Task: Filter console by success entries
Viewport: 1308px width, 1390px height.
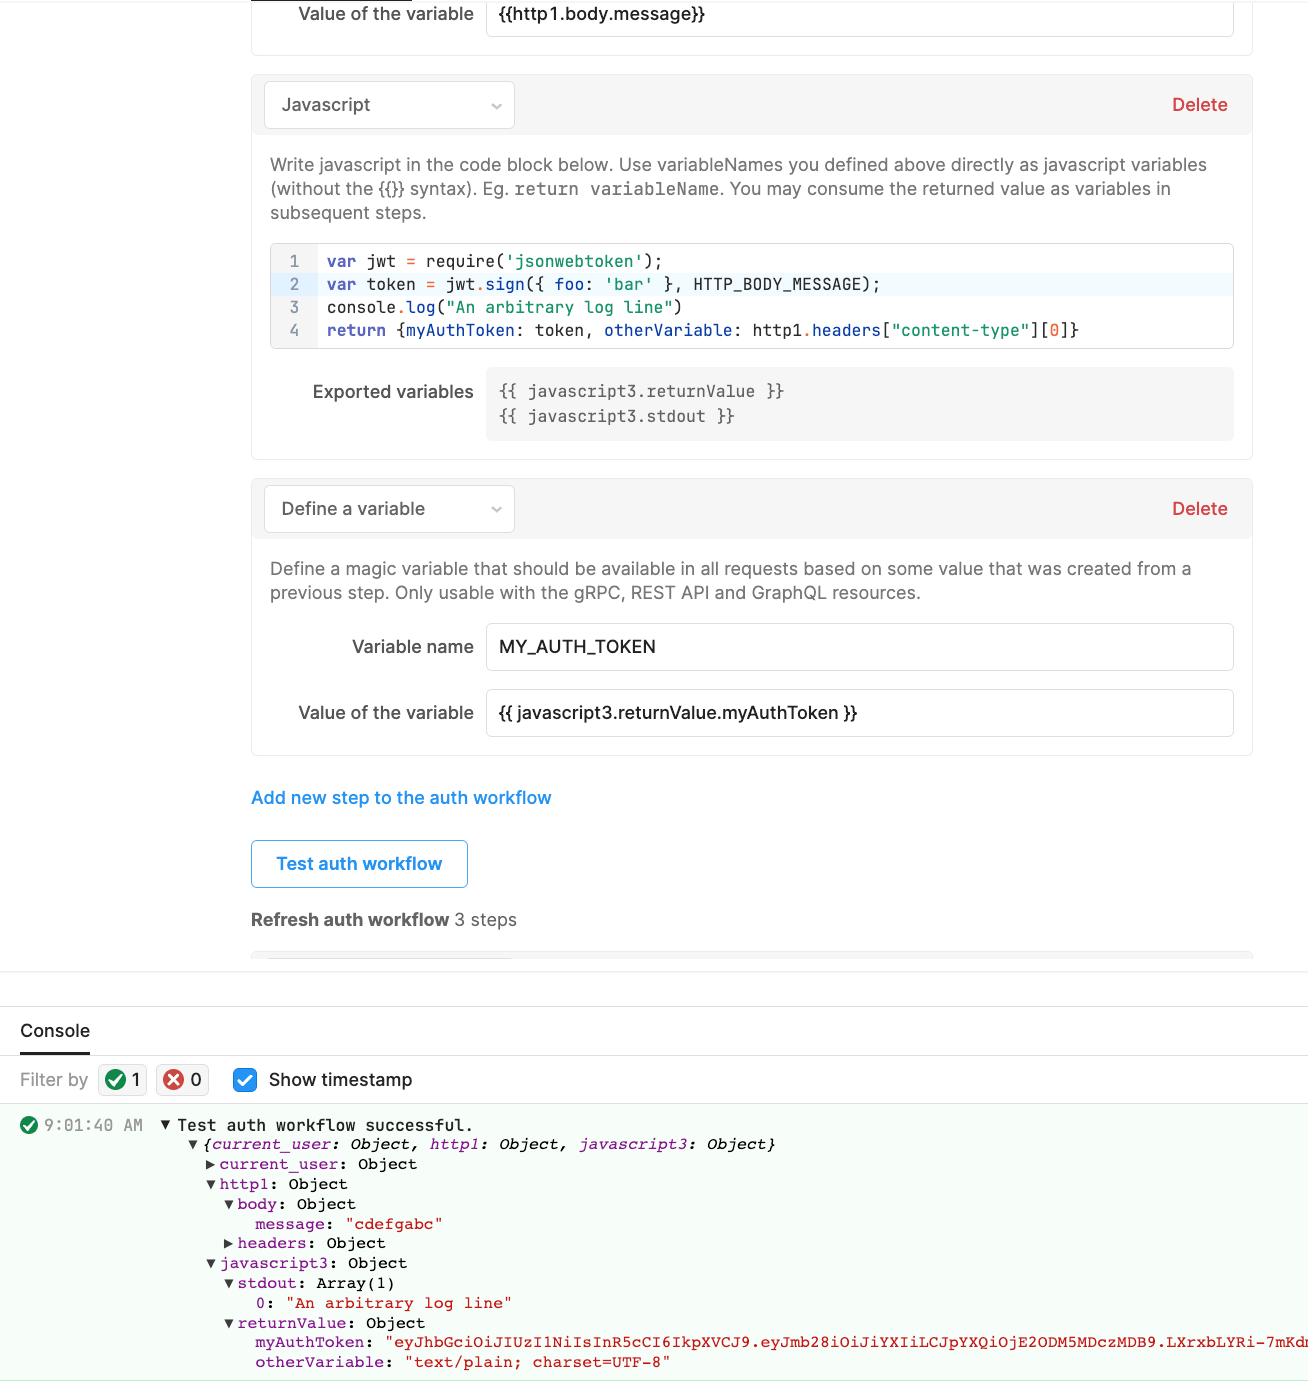Action: coord(123,1080)
